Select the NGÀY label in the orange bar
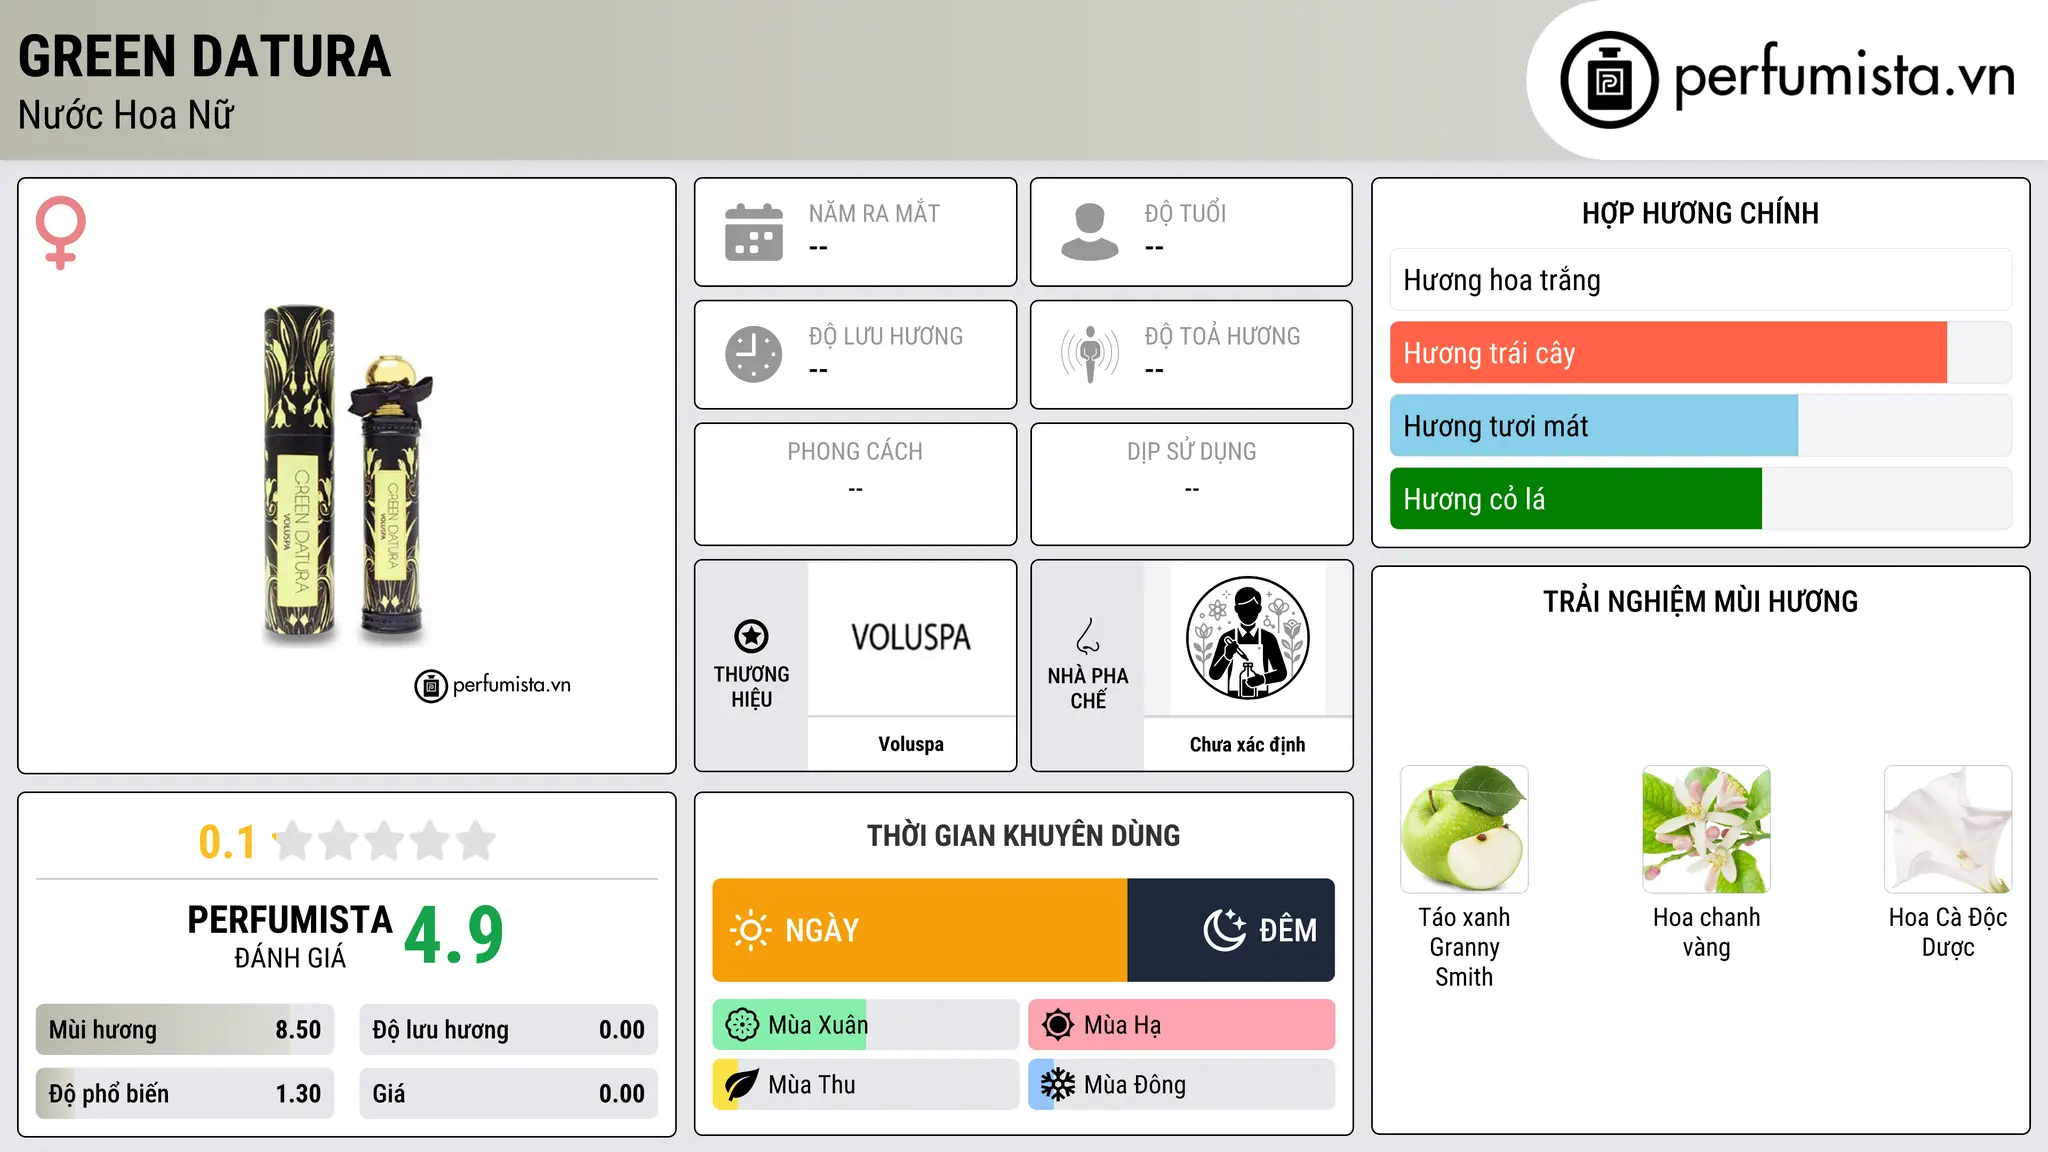The height and width of the screenshot is (1152, 2048). click(822, 931)
